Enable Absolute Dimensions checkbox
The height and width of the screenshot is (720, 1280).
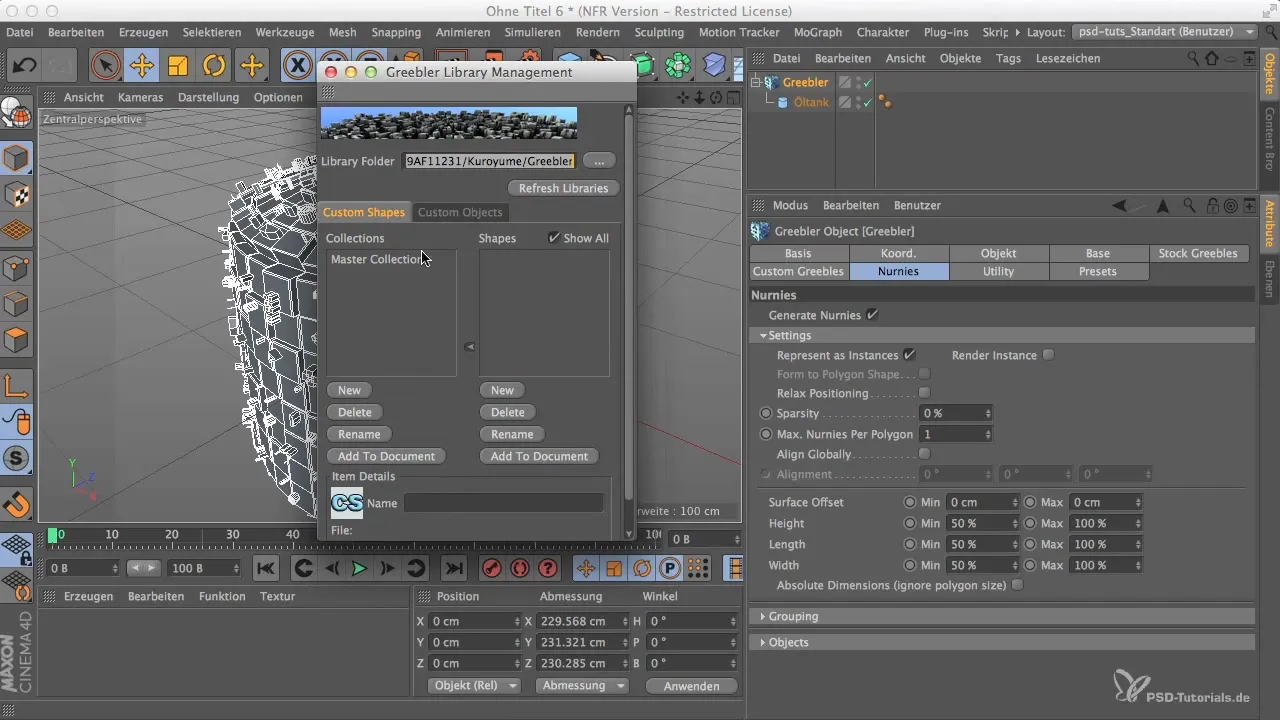tap(1017, 585)
